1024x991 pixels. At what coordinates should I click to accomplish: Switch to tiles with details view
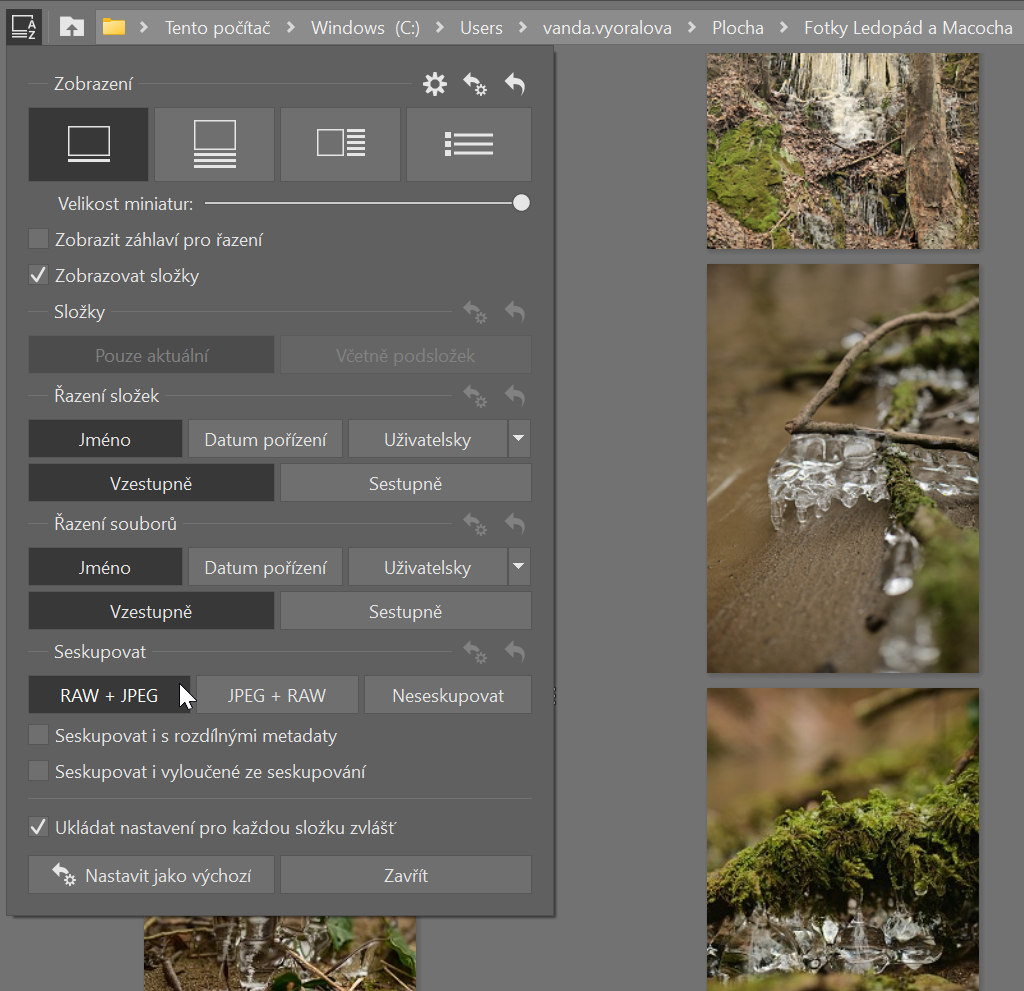pos(341,144)
